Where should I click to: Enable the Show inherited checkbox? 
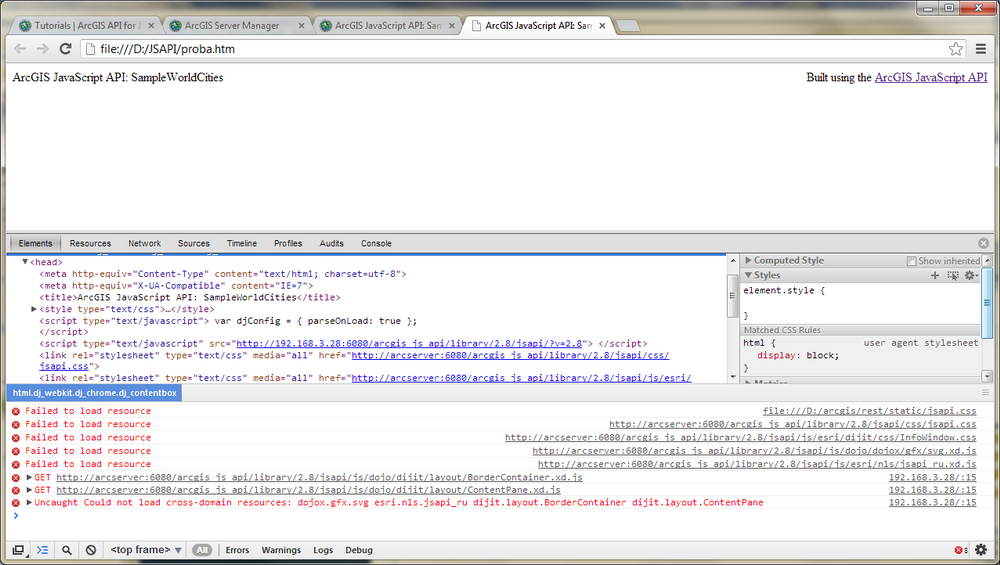click(x=912, y=261)
